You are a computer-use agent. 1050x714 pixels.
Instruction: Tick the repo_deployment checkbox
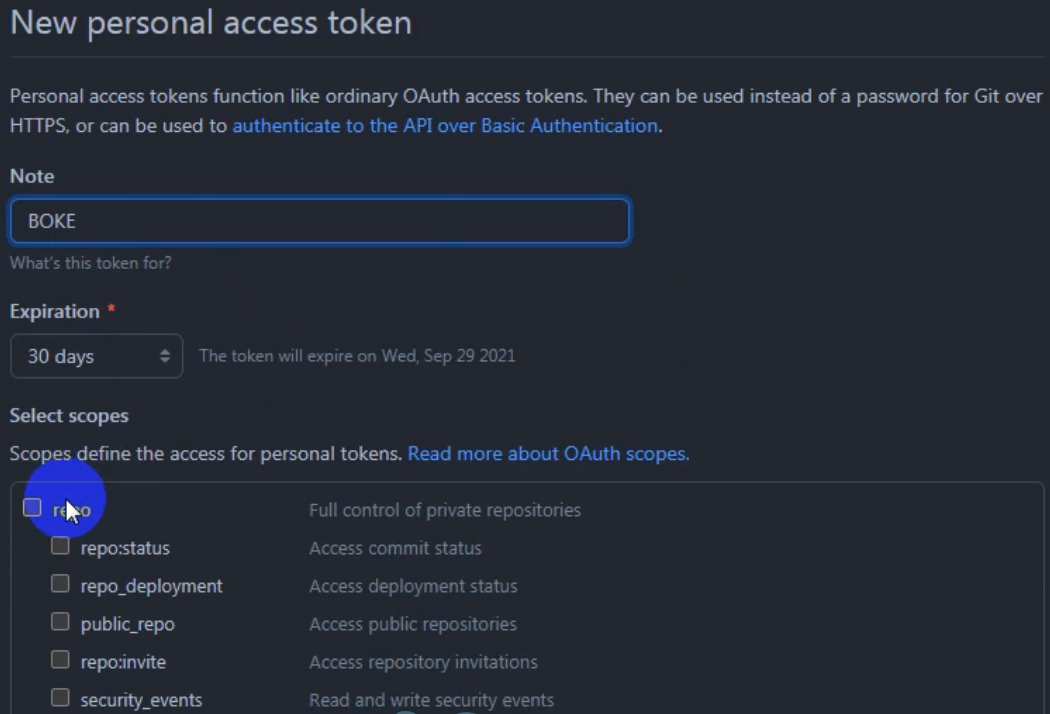(60, 584)
